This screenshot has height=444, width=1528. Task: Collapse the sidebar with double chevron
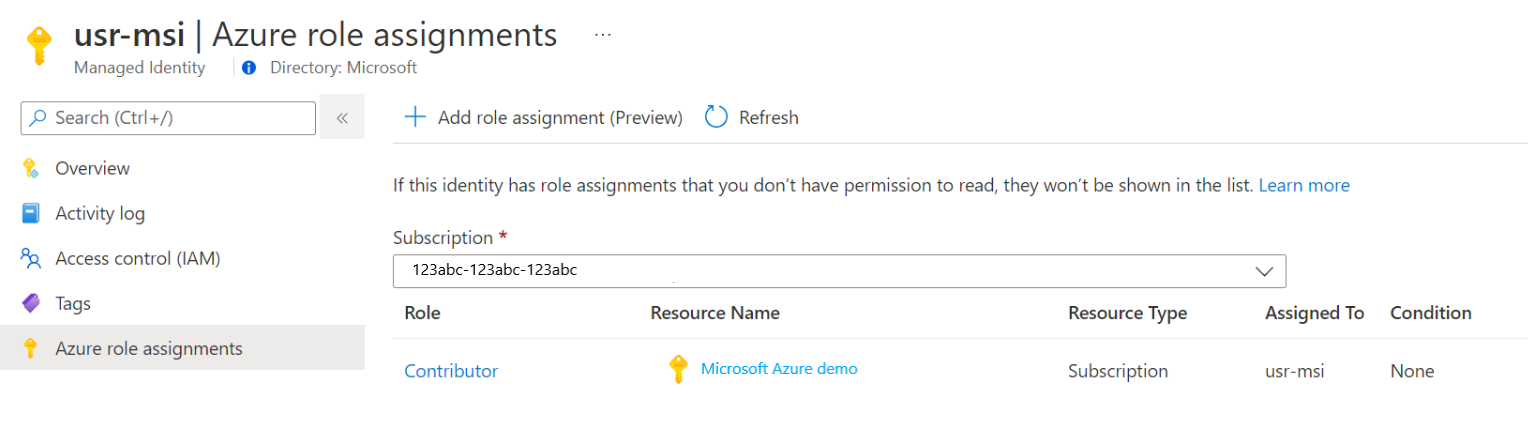click(x=342, y=118)
